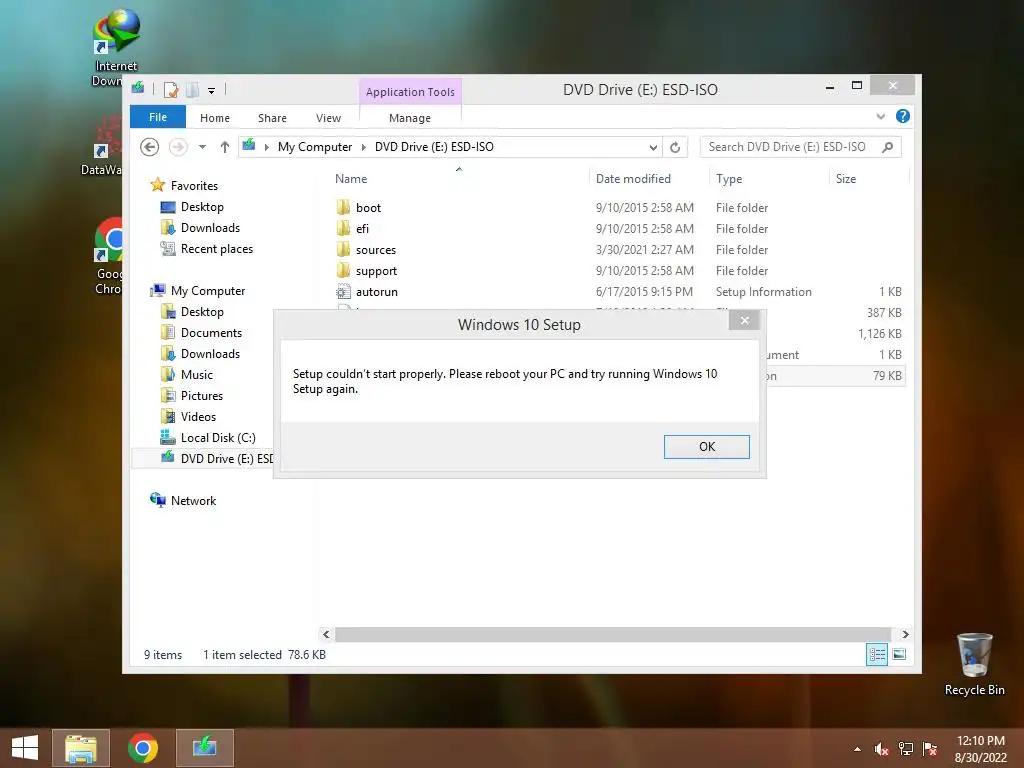Open the Quick Access Toolbar customize dropdown
The width and height of the screenshot is (1024, 768).
pyautogui.click(x=212, y=91)
